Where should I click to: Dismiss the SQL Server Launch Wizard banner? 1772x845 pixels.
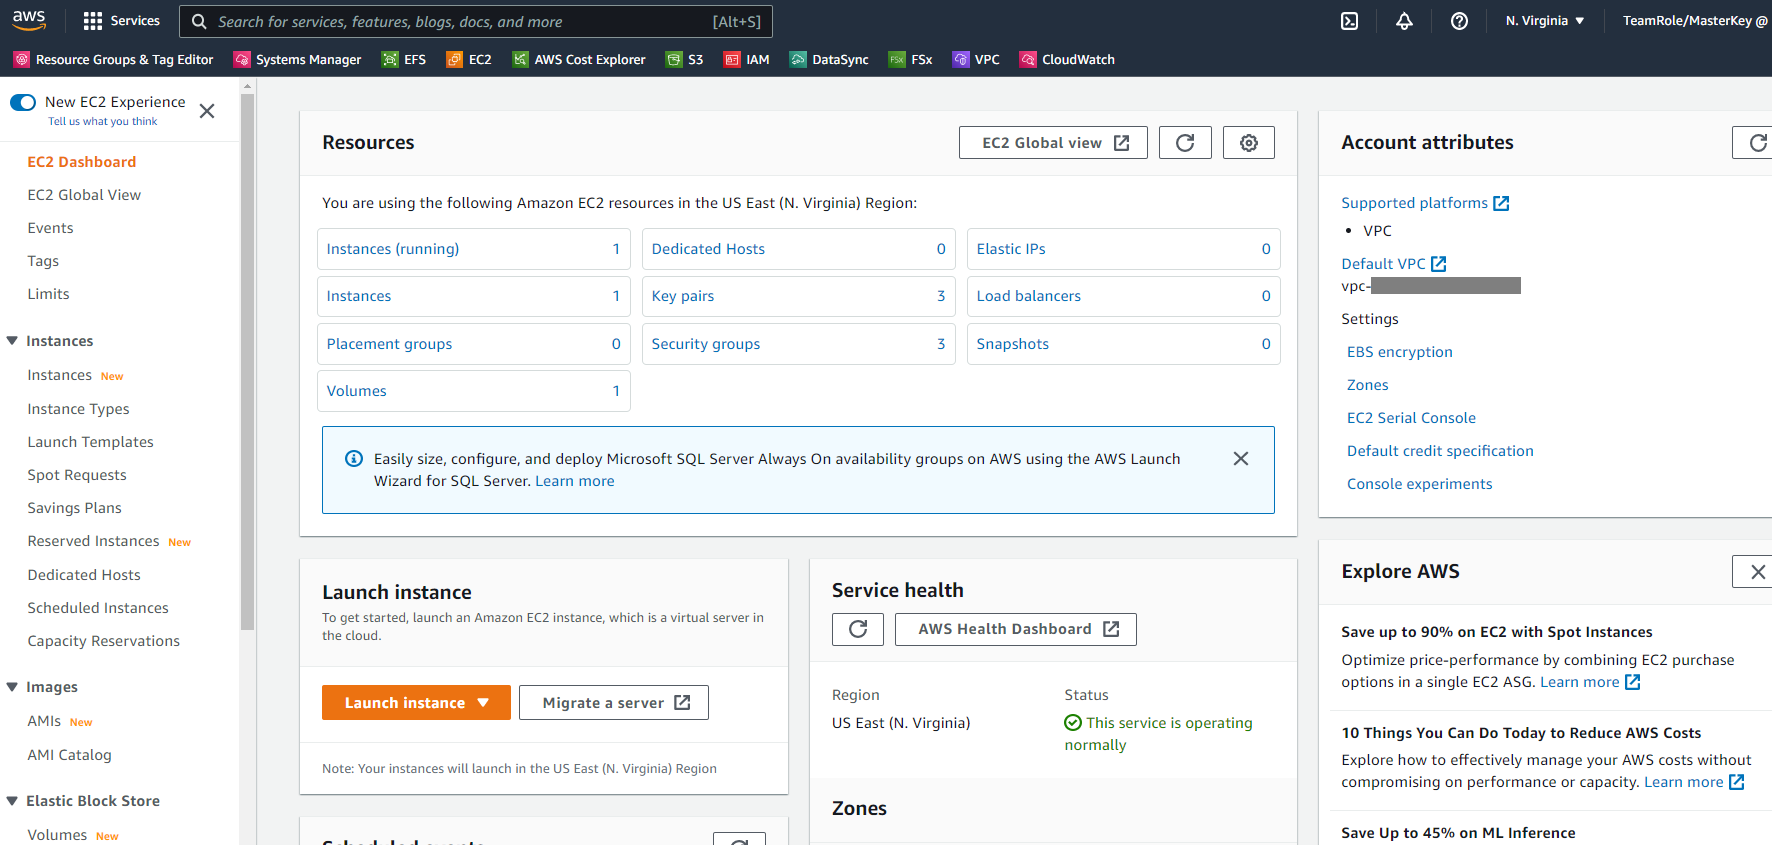1241,459
